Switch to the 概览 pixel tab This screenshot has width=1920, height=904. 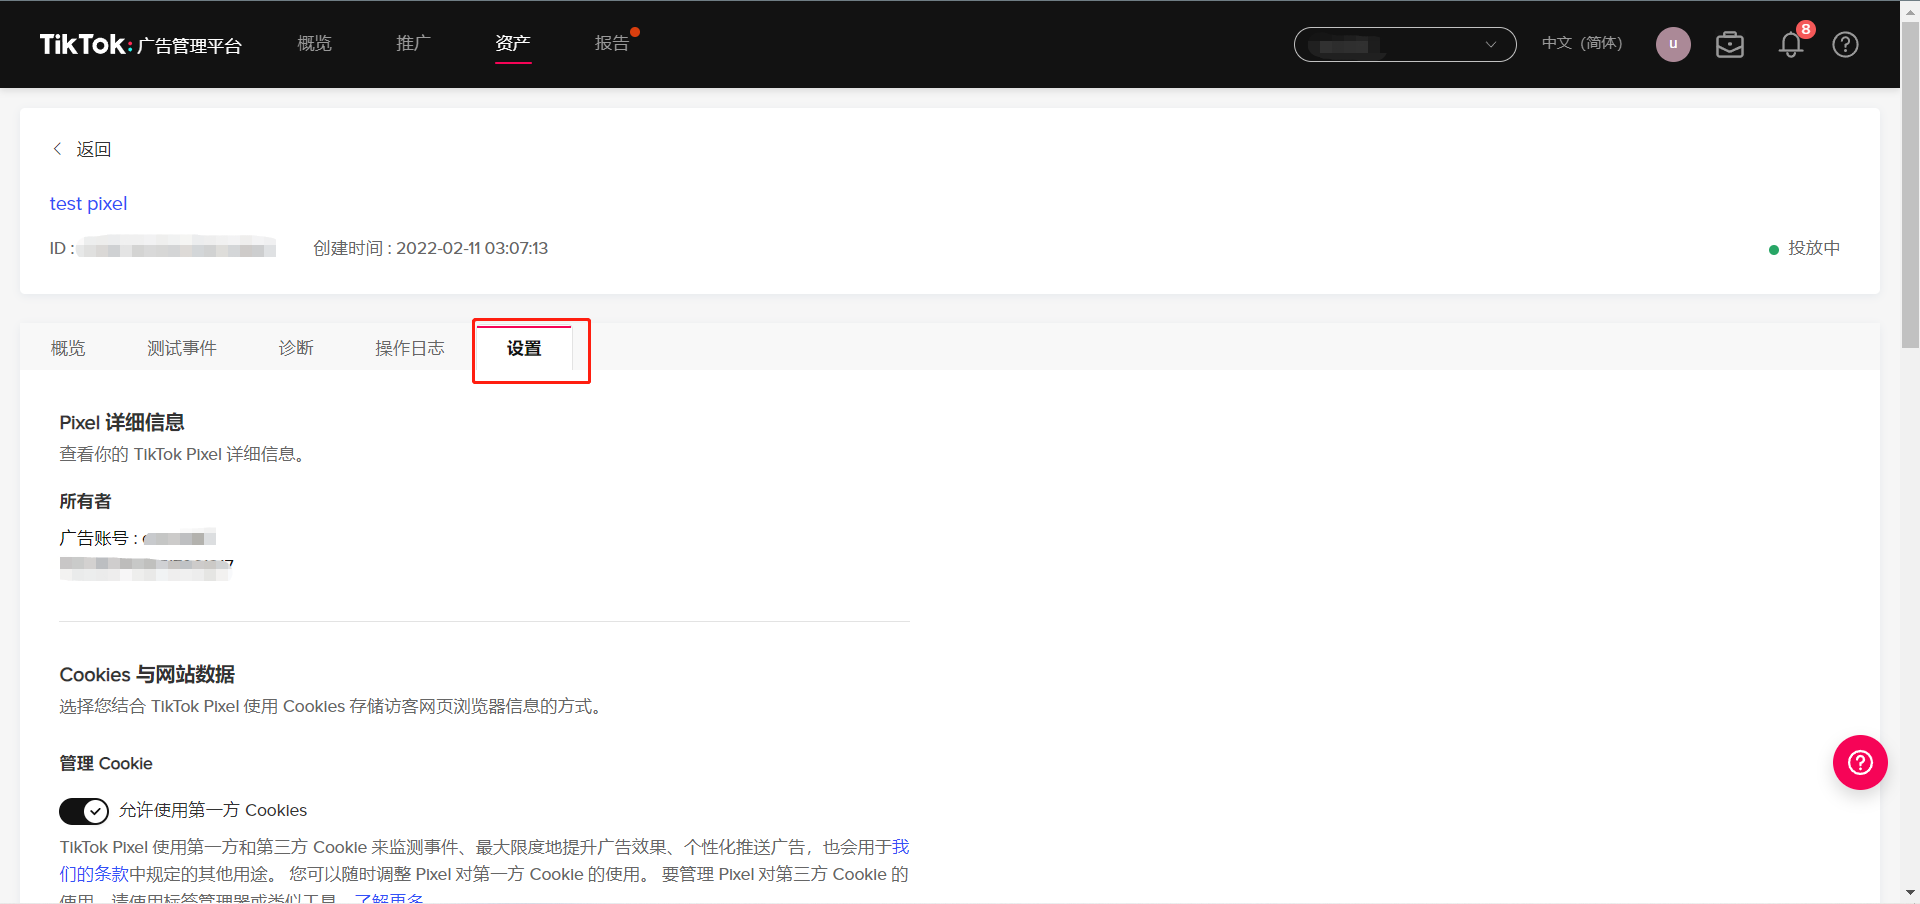(x=68, y=348)
